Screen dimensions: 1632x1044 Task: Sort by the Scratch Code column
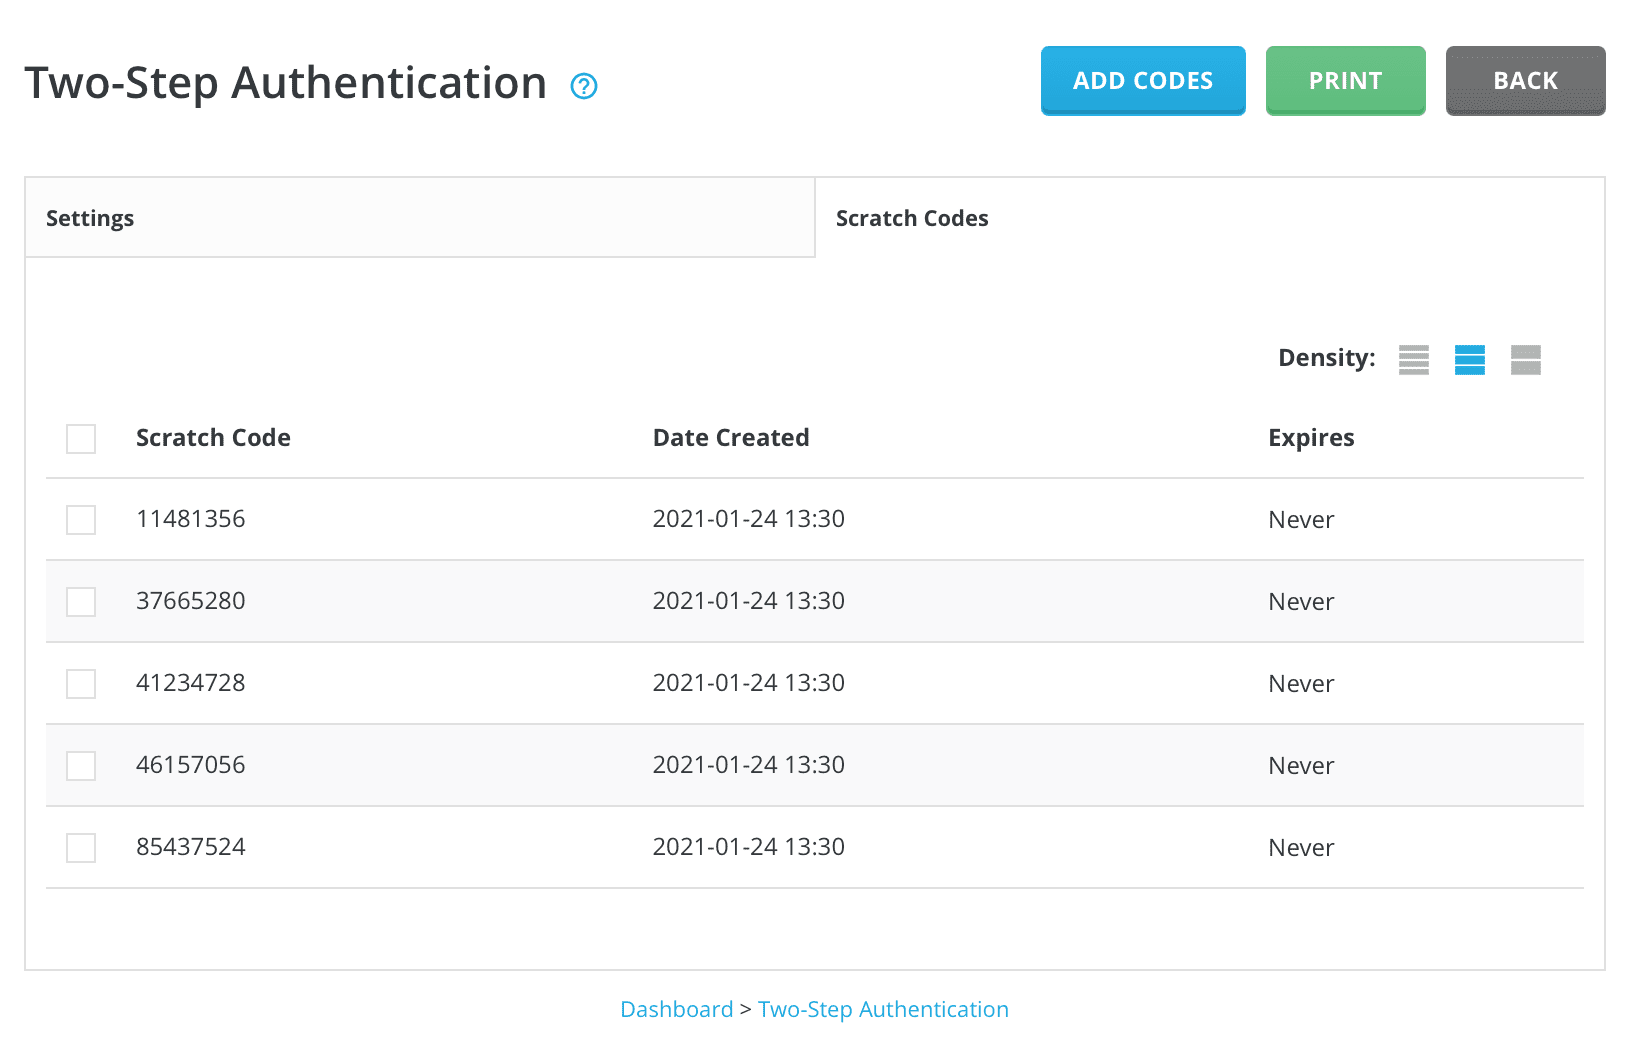[x=213, y=437]
